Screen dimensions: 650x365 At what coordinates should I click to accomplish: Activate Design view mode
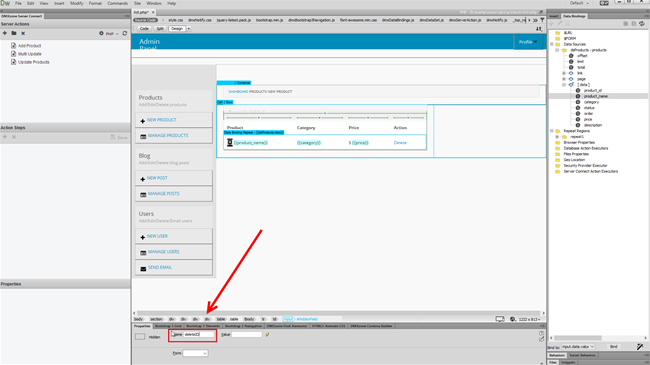[177, 29]
